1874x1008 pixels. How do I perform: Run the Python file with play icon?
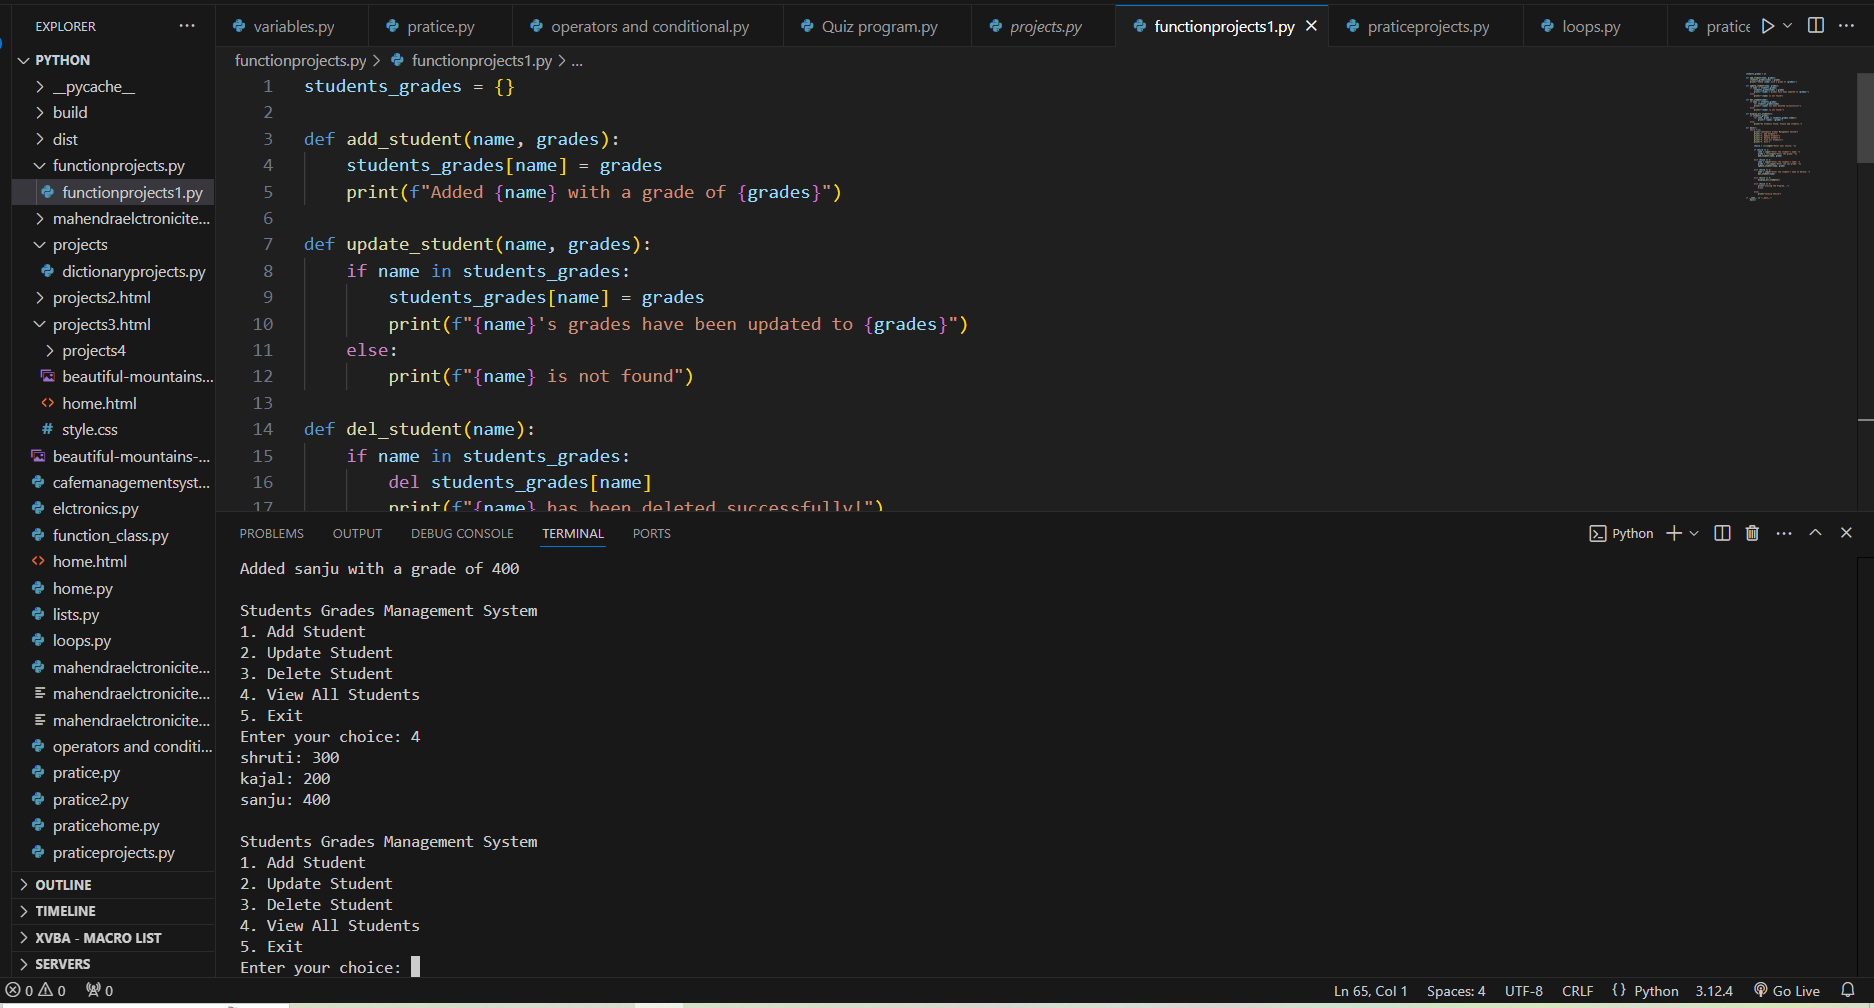tap(1768, 26)
